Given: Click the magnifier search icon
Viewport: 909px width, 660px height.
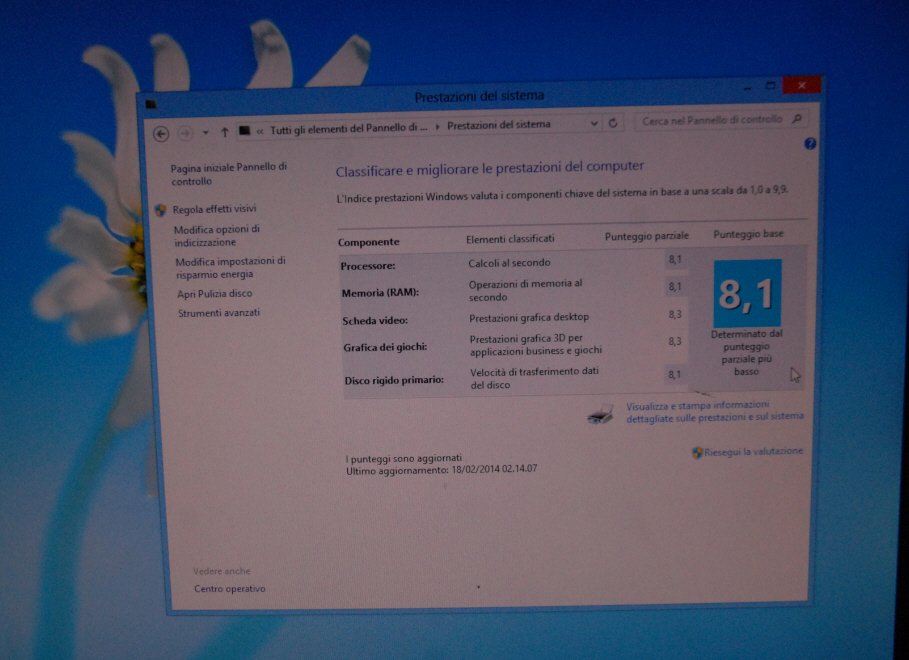Looking at the screenshot, I should (797, 118).
